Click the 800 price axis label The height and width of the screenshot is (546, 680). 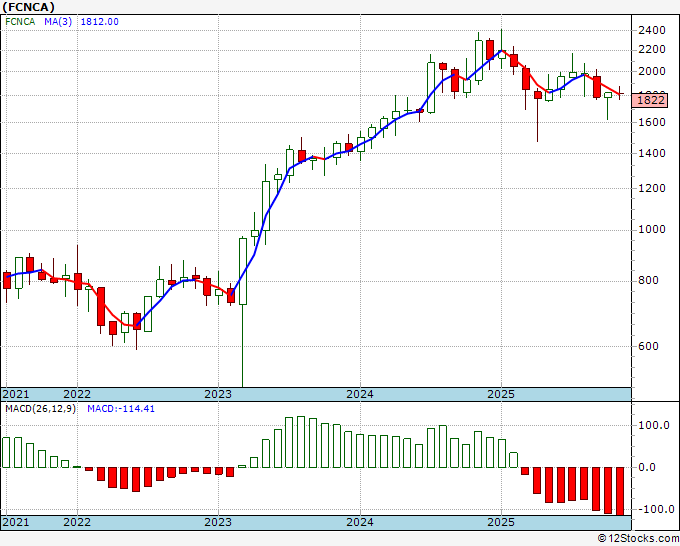pos(648,281)
